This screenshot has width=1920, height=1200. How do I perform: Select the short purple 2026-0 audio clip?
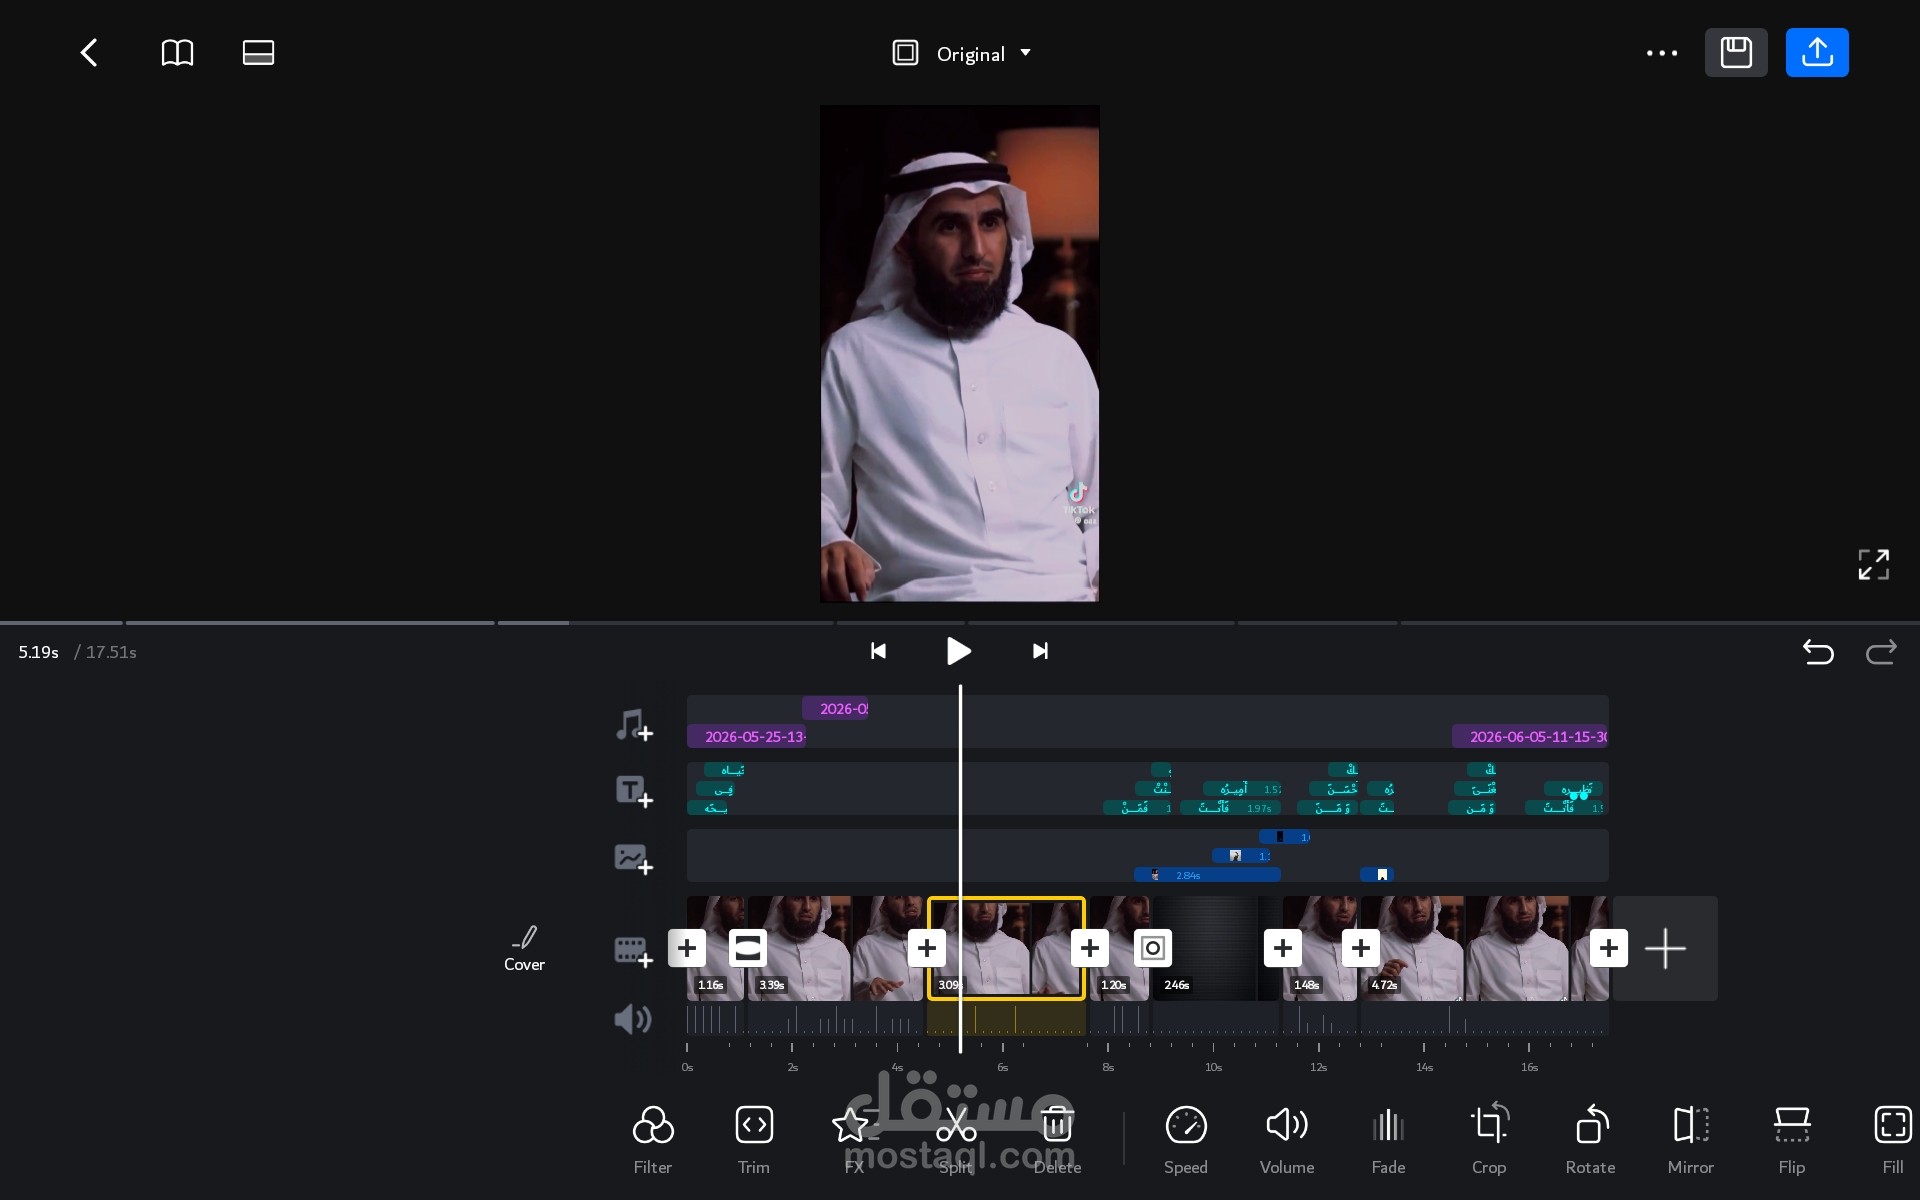point(835,709)
